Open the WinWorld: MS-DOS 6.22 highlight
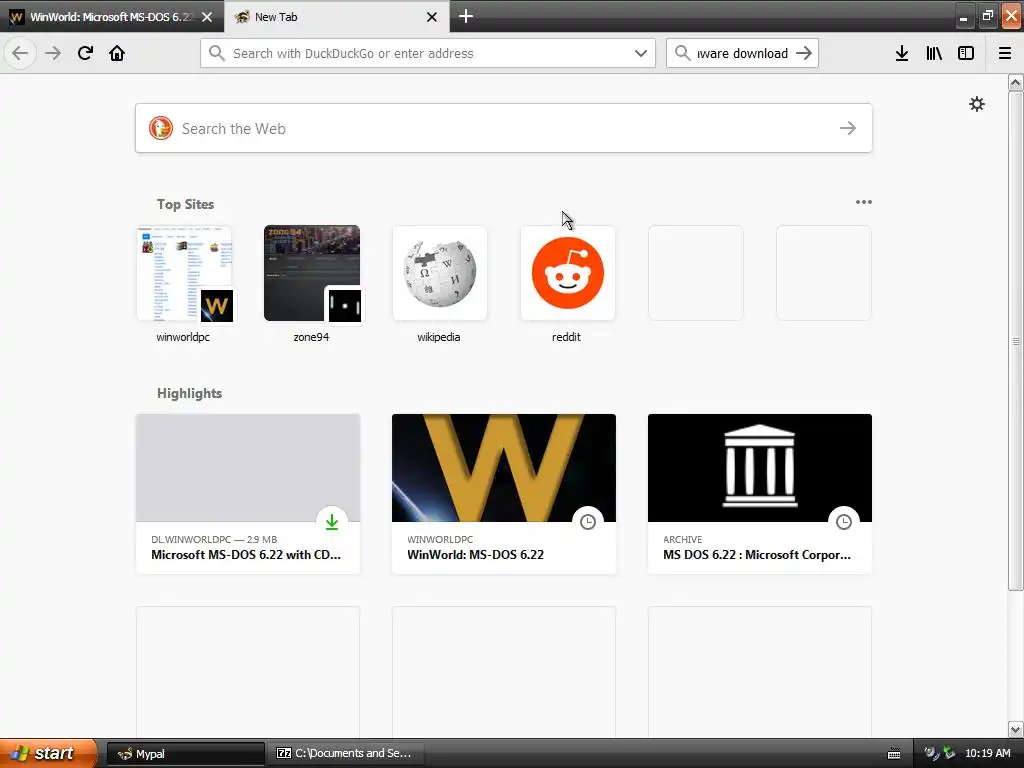This screenshot has height=768, width=1024. coord(504,494)
